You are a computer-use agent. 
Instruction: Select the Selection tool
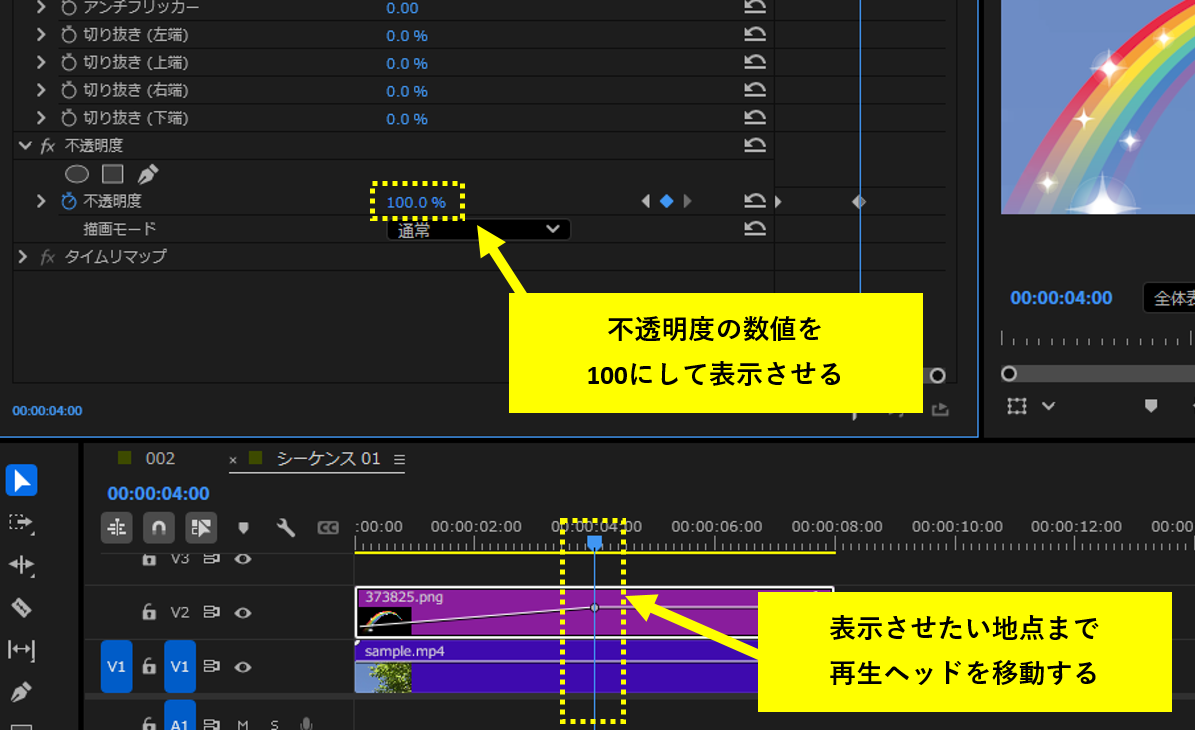coord(22,480)
